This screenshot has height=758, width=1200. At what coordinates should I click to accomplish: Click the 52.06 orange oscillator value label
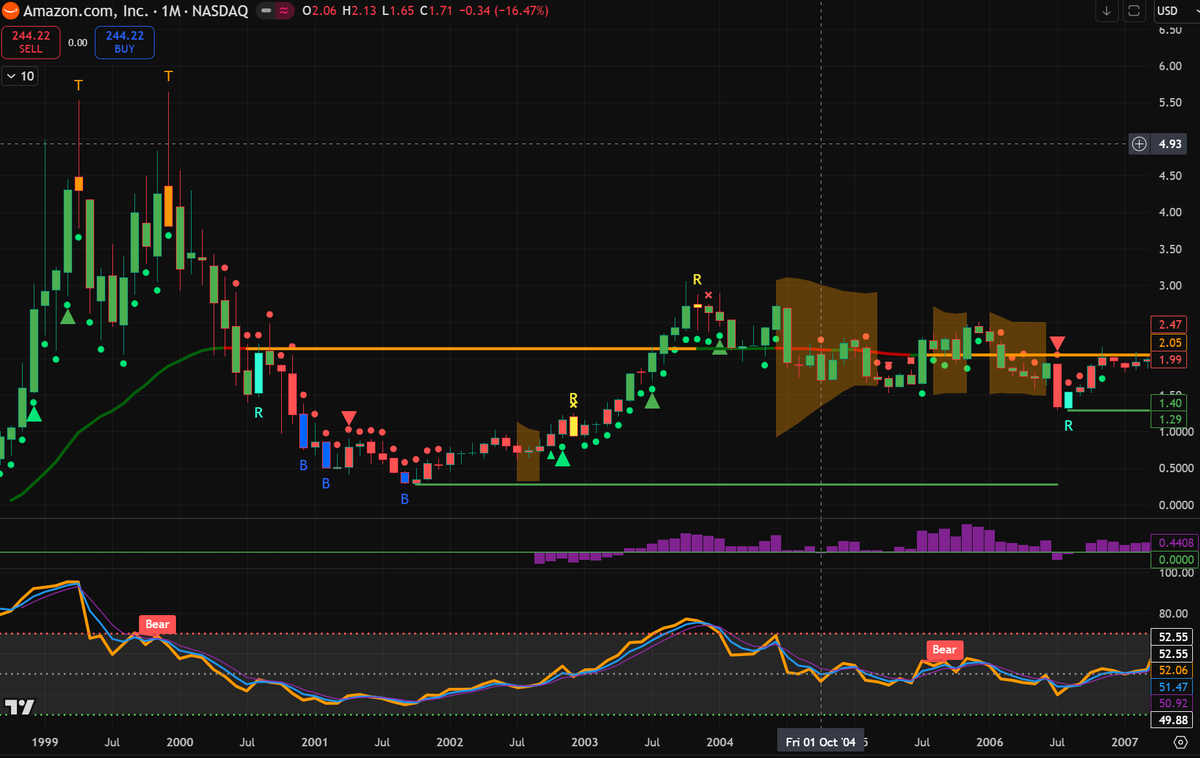click(1170, 670)
